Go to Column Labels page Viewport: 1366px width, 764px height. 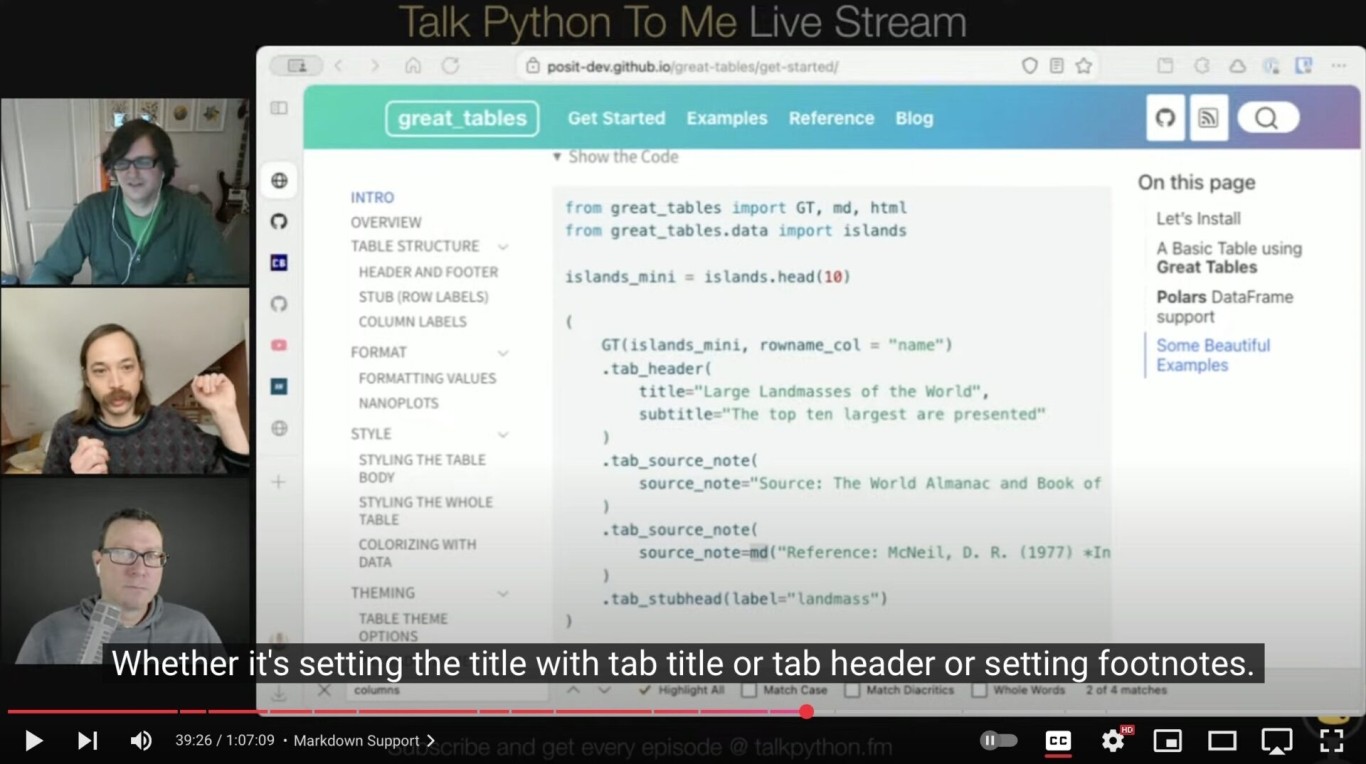[413, 322]
